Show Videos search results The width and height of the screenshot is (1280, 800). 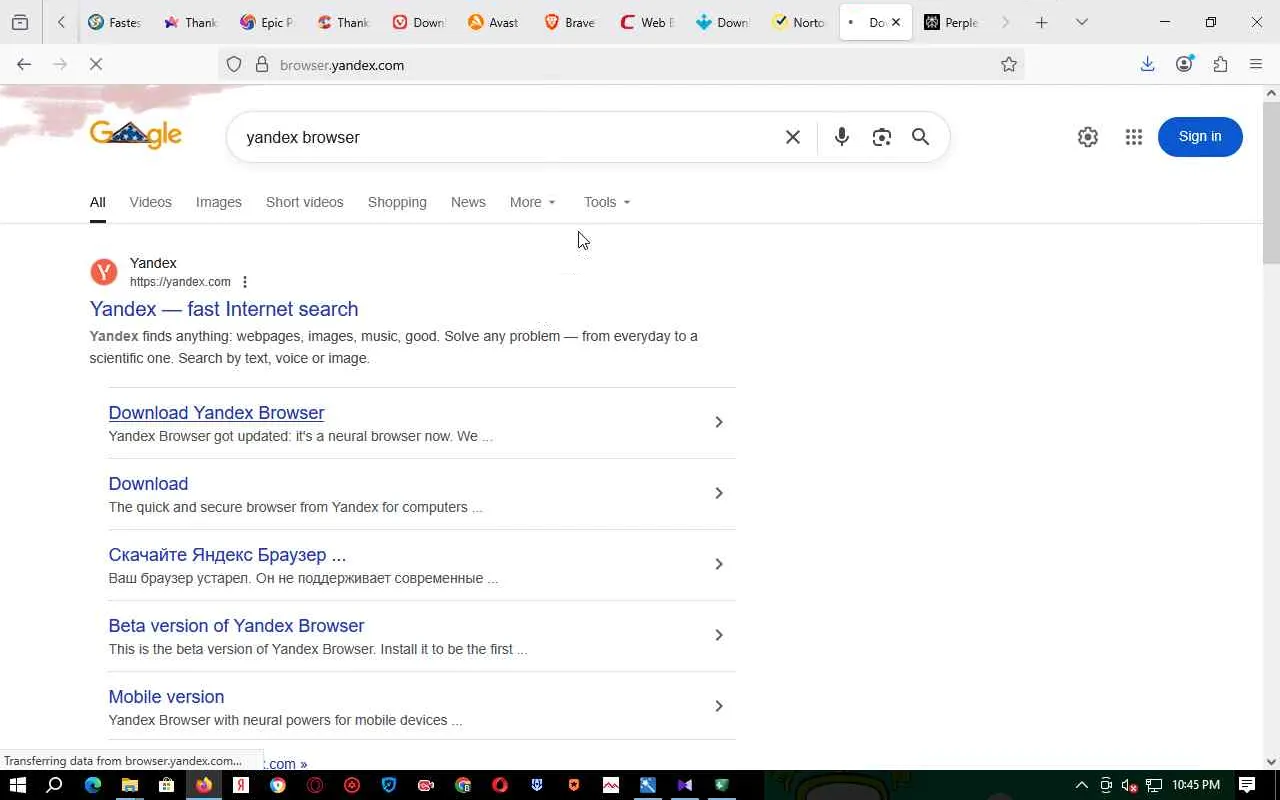click(151, 202)
